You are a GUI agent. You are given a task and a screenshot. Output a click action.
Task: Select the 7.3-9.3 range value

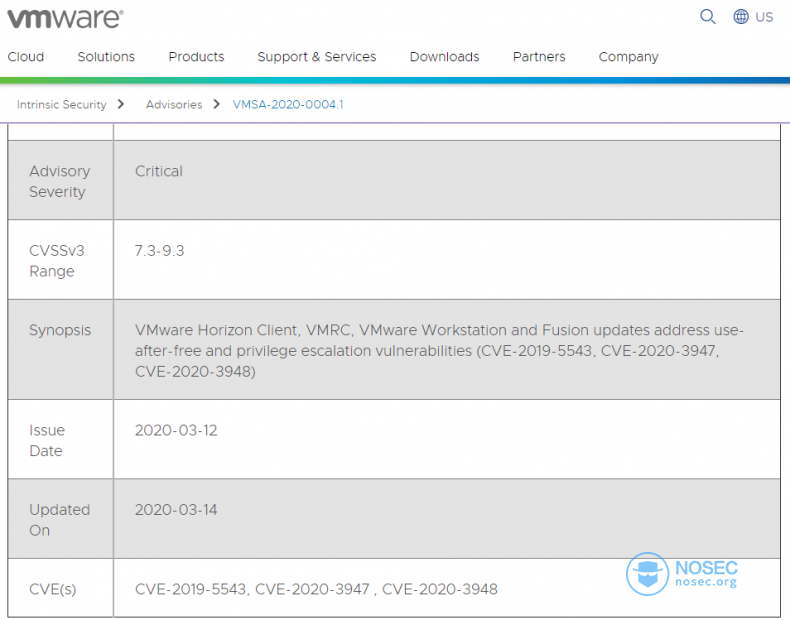point(159,251)
